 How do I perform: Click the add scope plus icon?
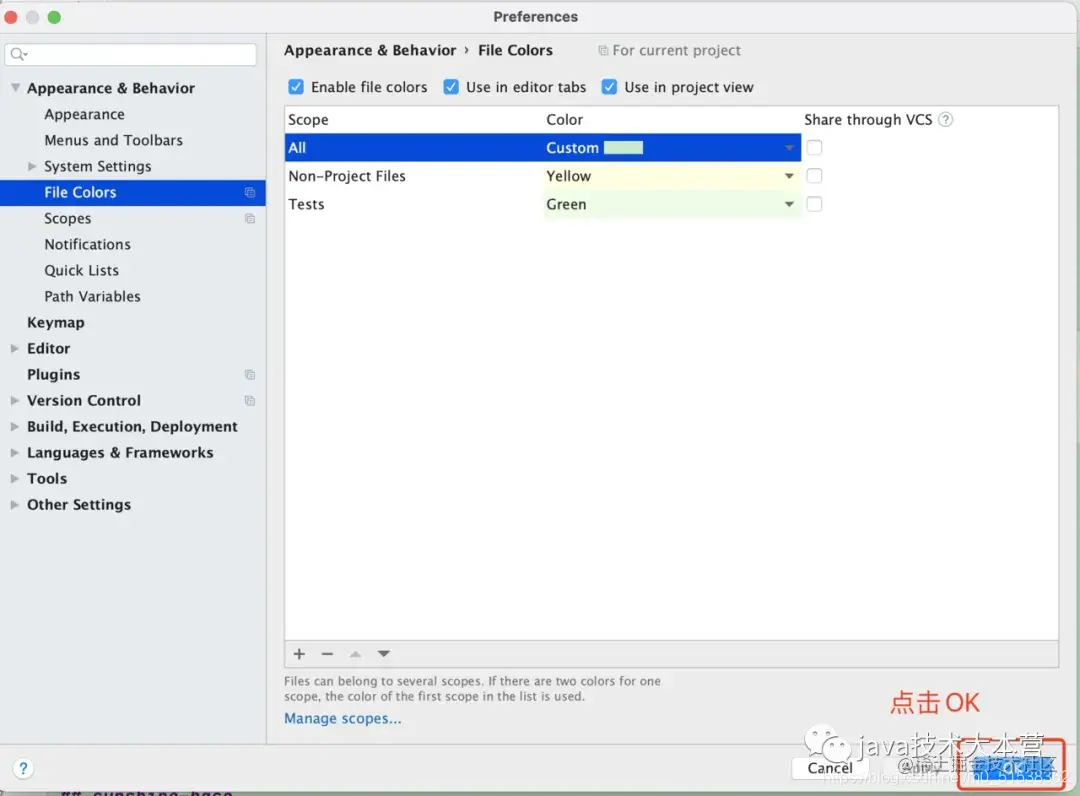[x=299, y=654]
